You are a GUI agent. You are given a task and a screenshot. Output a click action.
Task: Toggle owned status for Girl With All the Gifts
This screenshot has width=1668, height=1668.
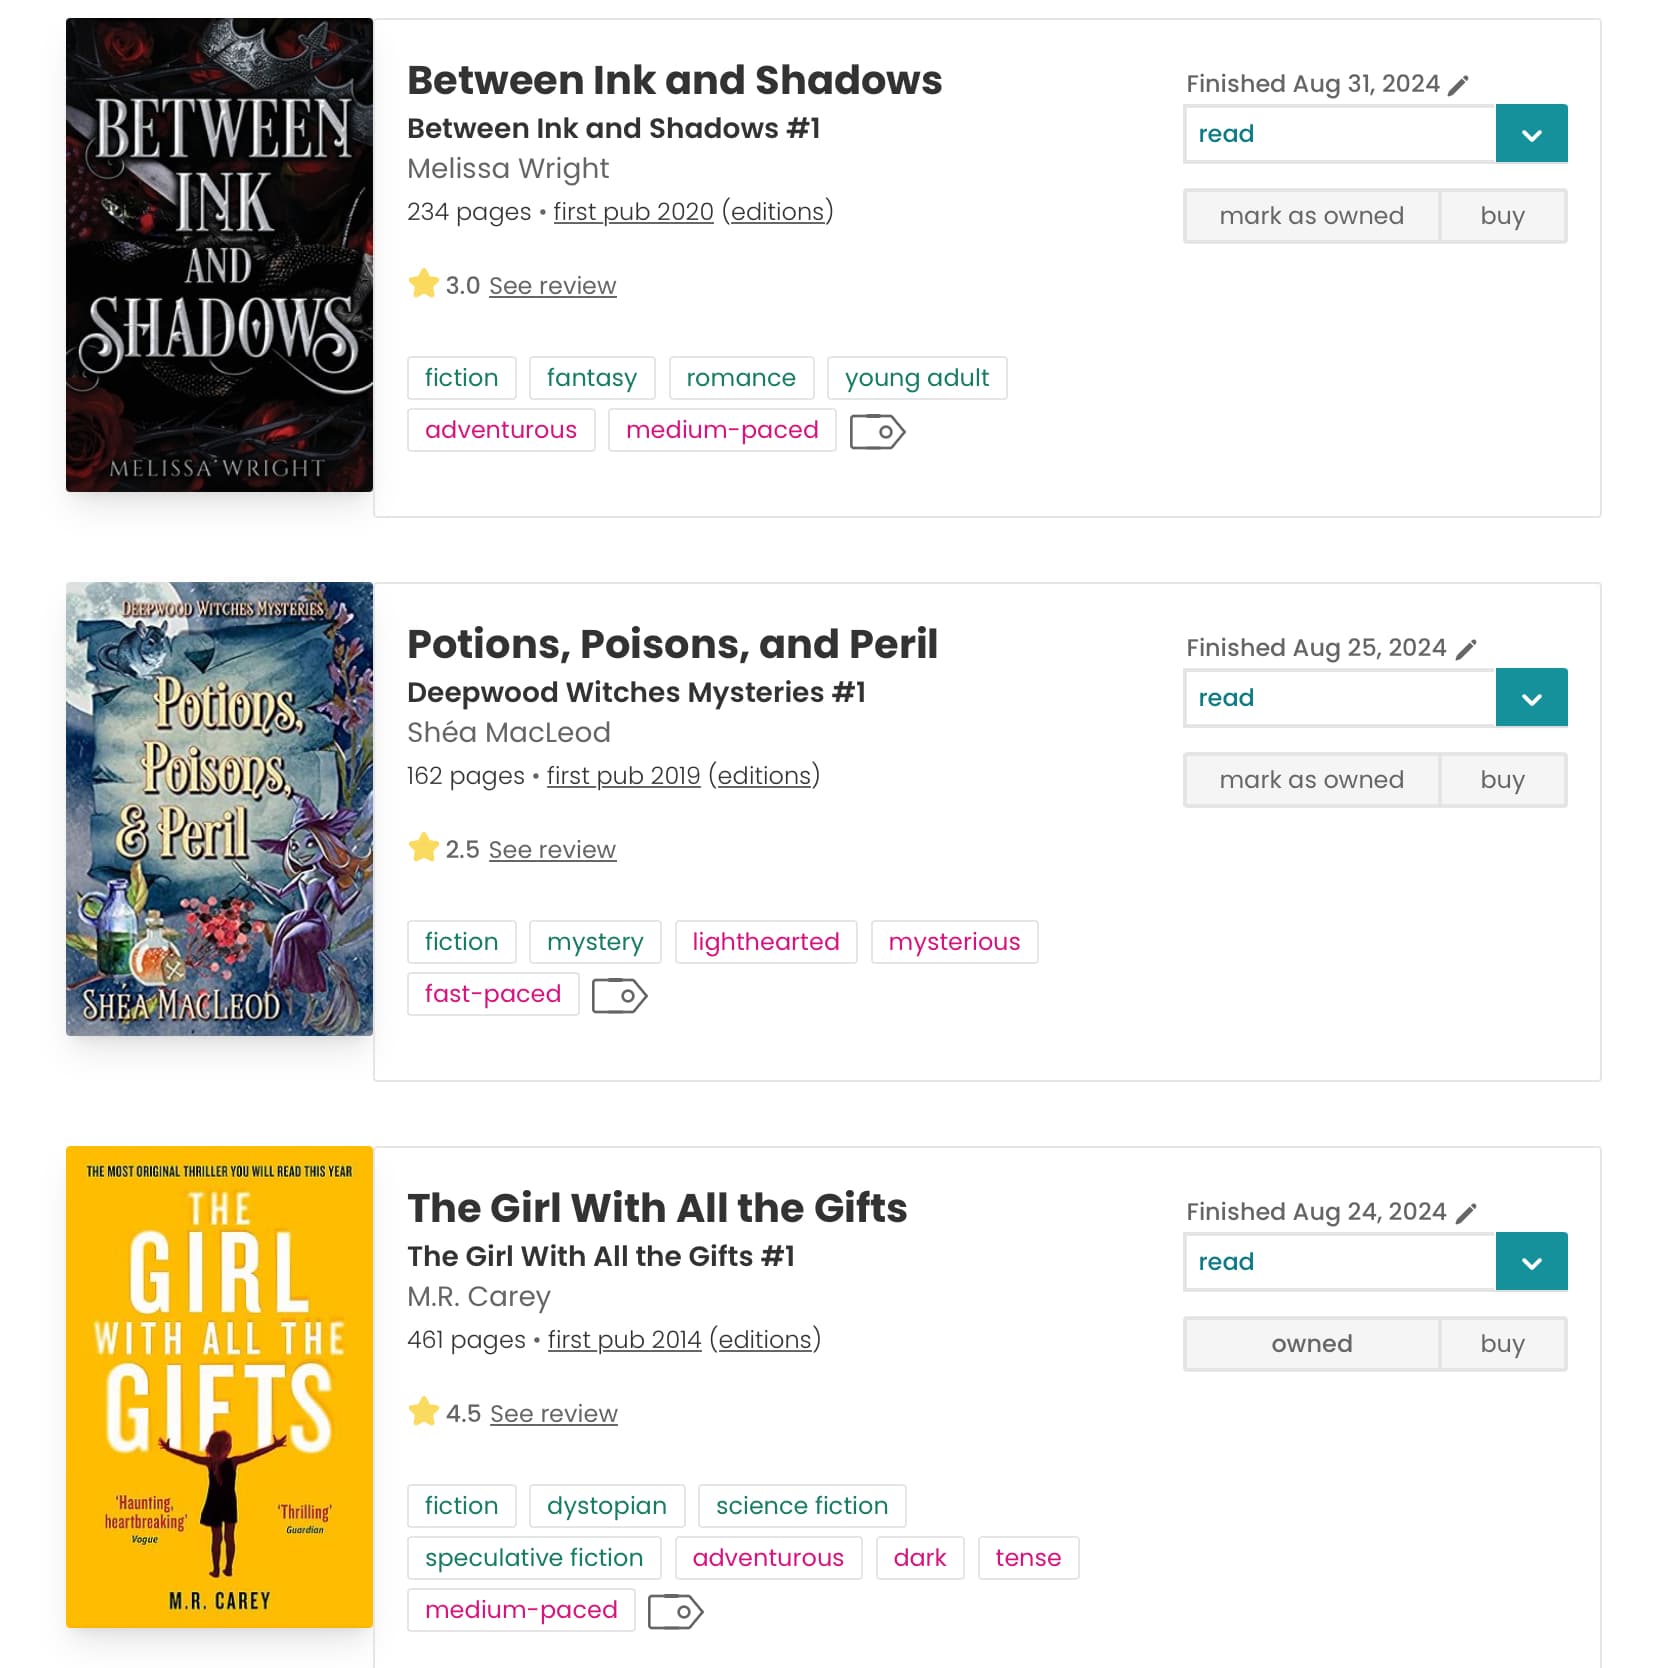pos(1311,1344)
